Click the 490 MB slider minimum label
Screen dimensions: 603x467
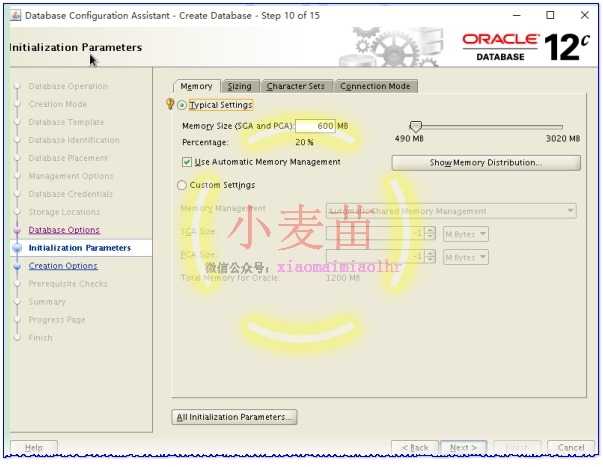point(409,138)
